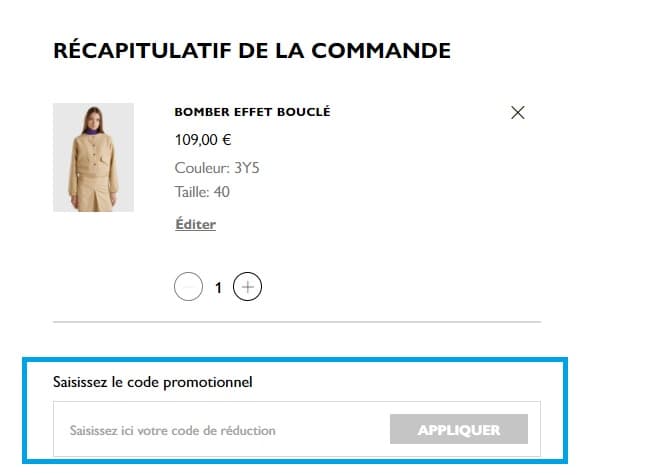
Task: Increase quantity with the plus icon
Action: 247,288
